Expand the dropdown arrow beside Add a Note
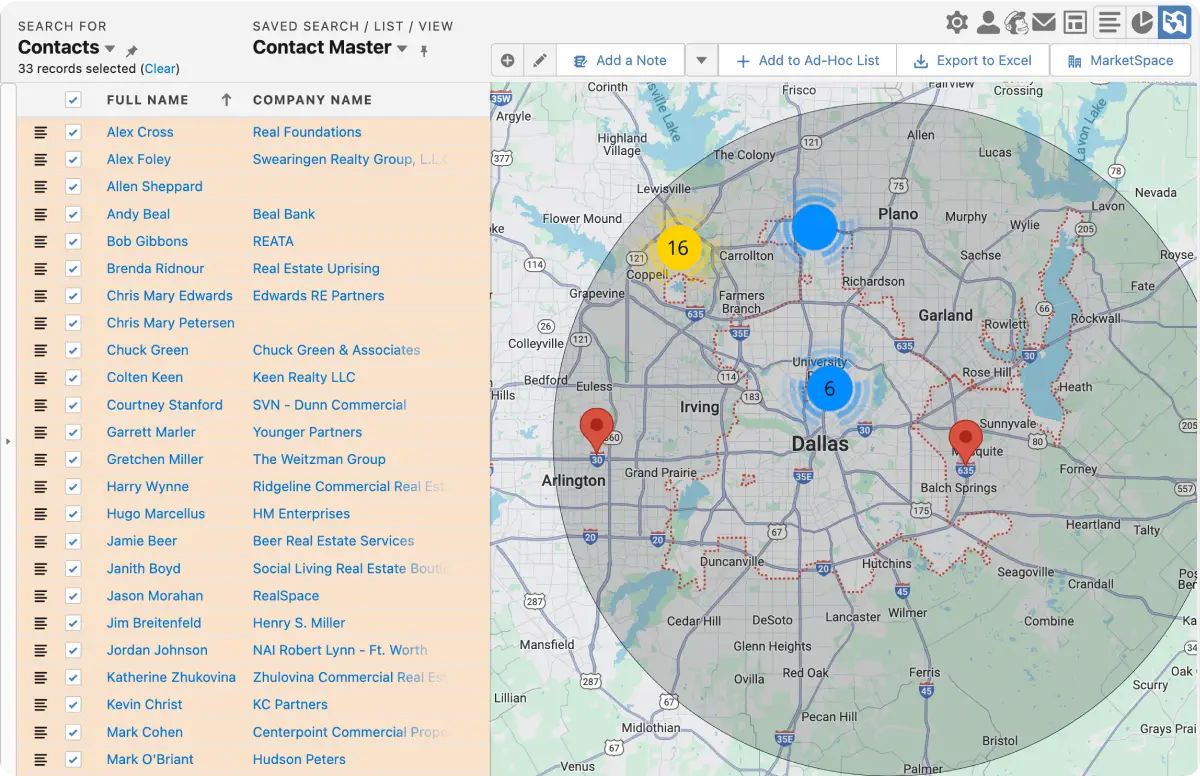This screenshot has width=1200, height=776. [701, 60]
